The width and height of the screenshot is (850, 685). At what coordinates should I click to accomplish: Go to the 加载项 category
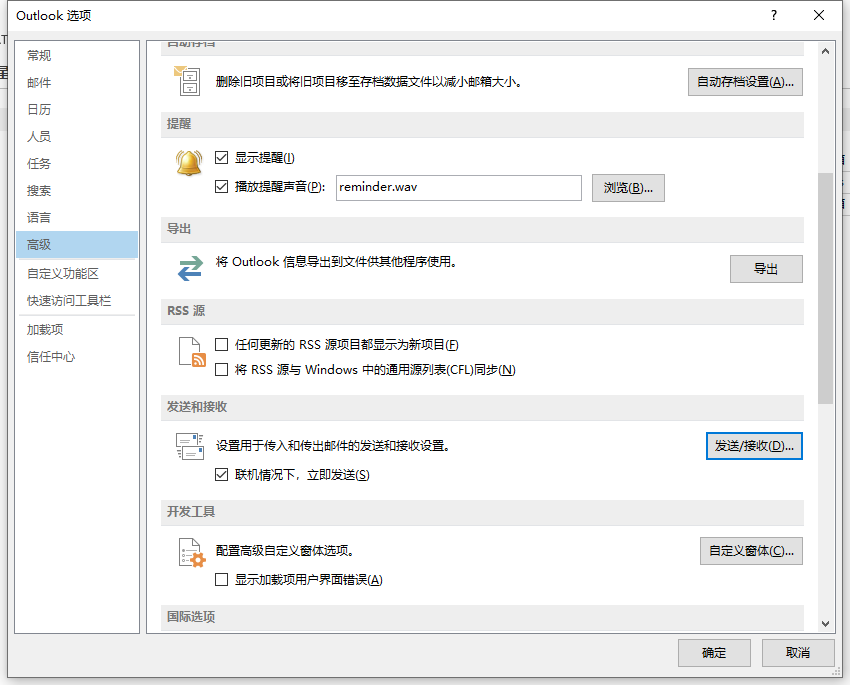click(x=76, y=329)
